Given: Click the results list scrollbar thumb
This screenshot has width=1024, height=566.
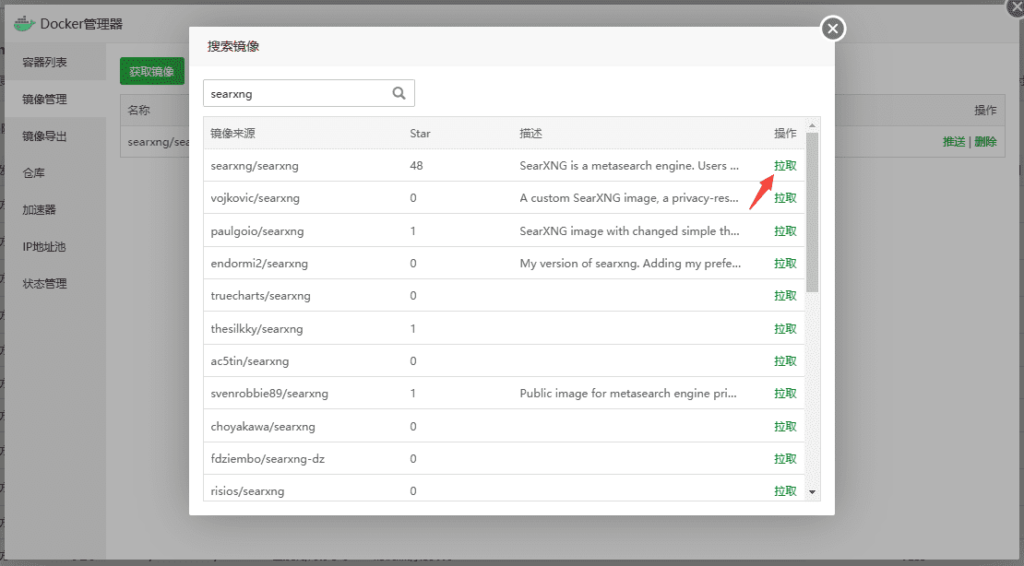Looking at the screenshot, I should (x=812, y=212).
